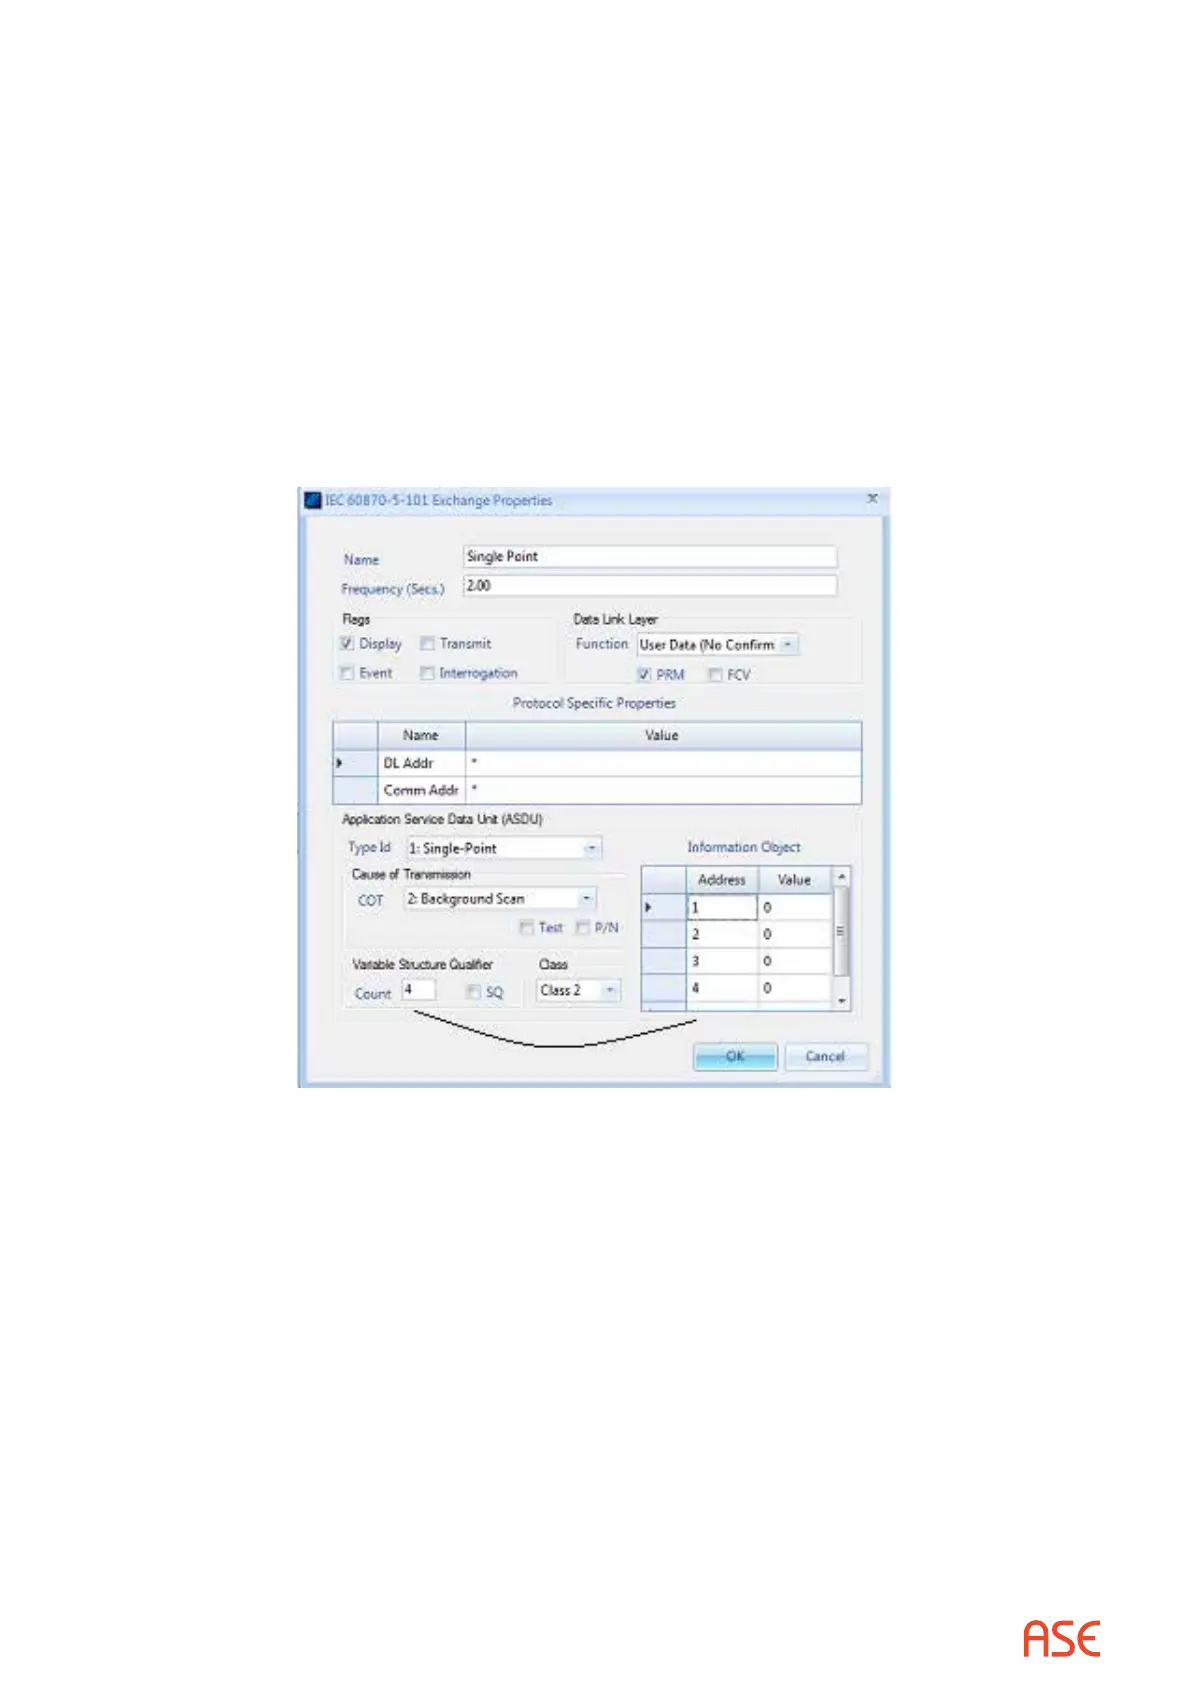The height and width of the screenshot is (1684, 1191).
Task: Select the Comm Addr property row
Action: [x=597, y=790]
